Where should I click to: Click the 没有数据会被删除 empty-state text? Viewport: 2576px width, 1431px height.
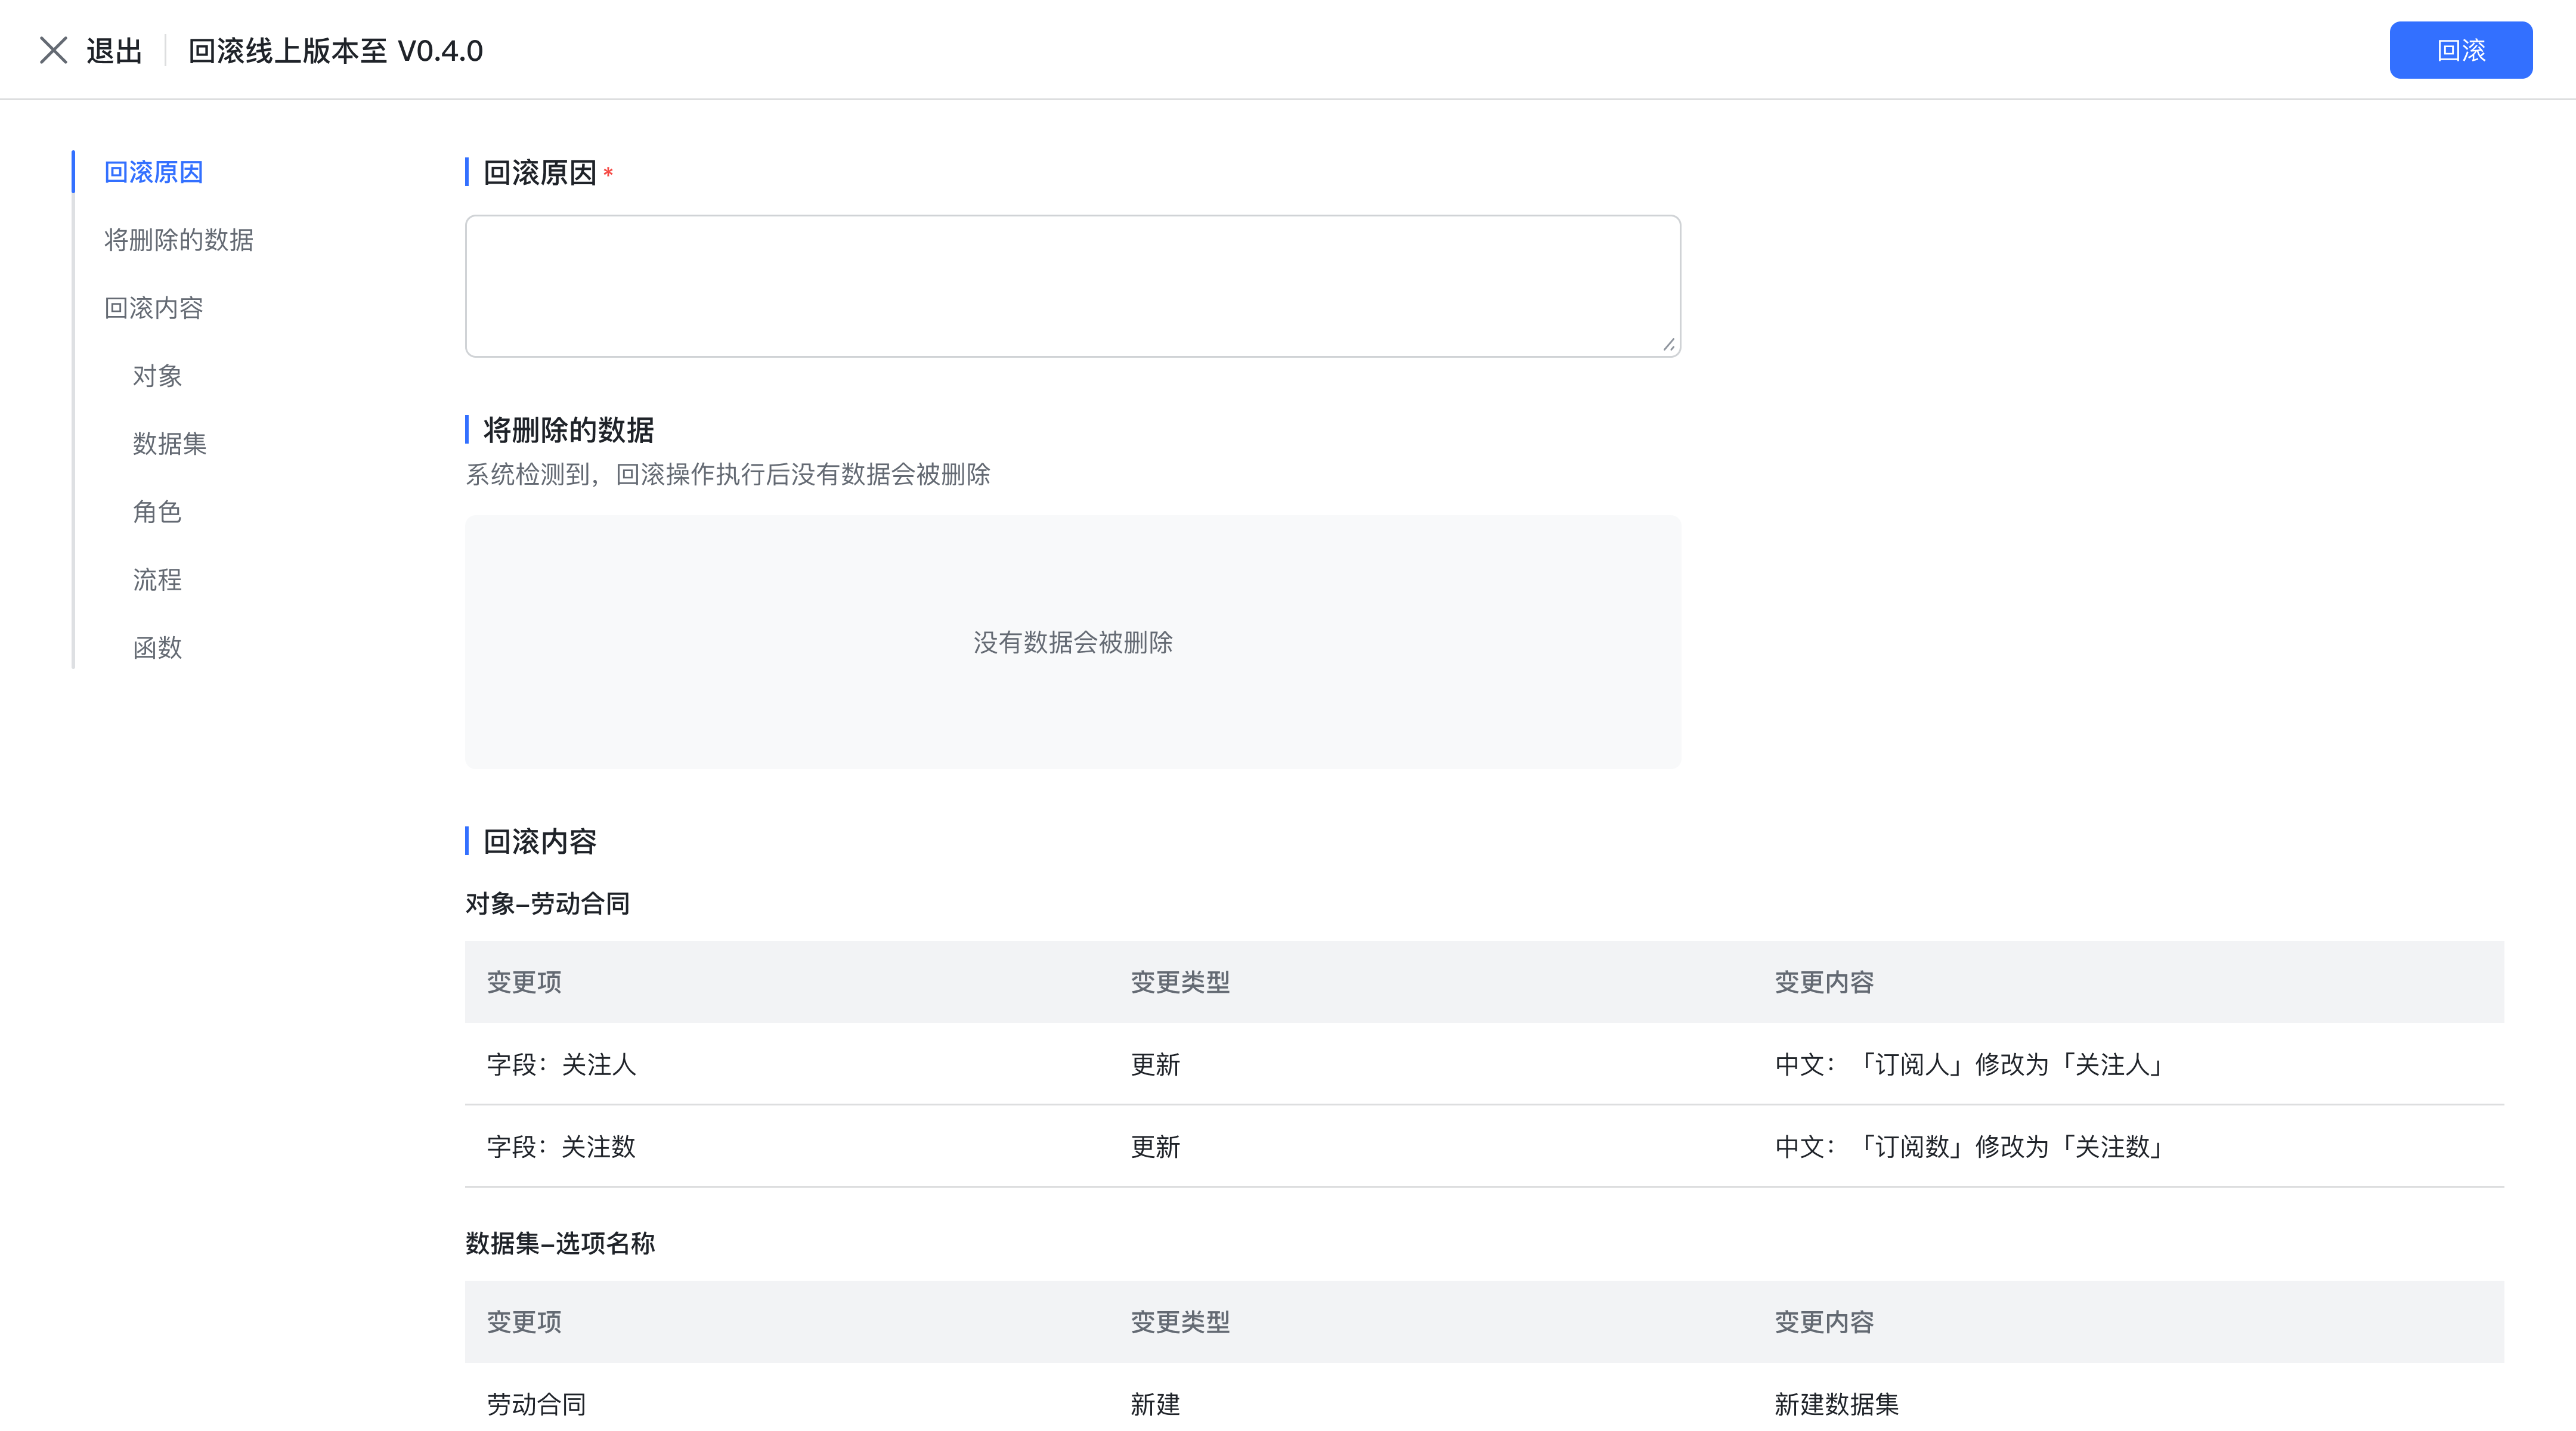(1073, 642)
